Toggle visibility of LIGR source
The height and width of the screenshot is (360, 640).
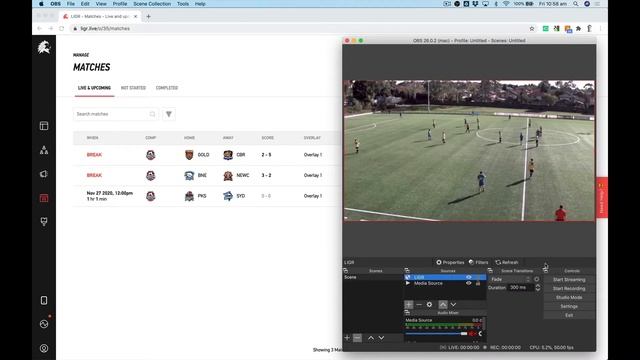(x=469, y=277)
